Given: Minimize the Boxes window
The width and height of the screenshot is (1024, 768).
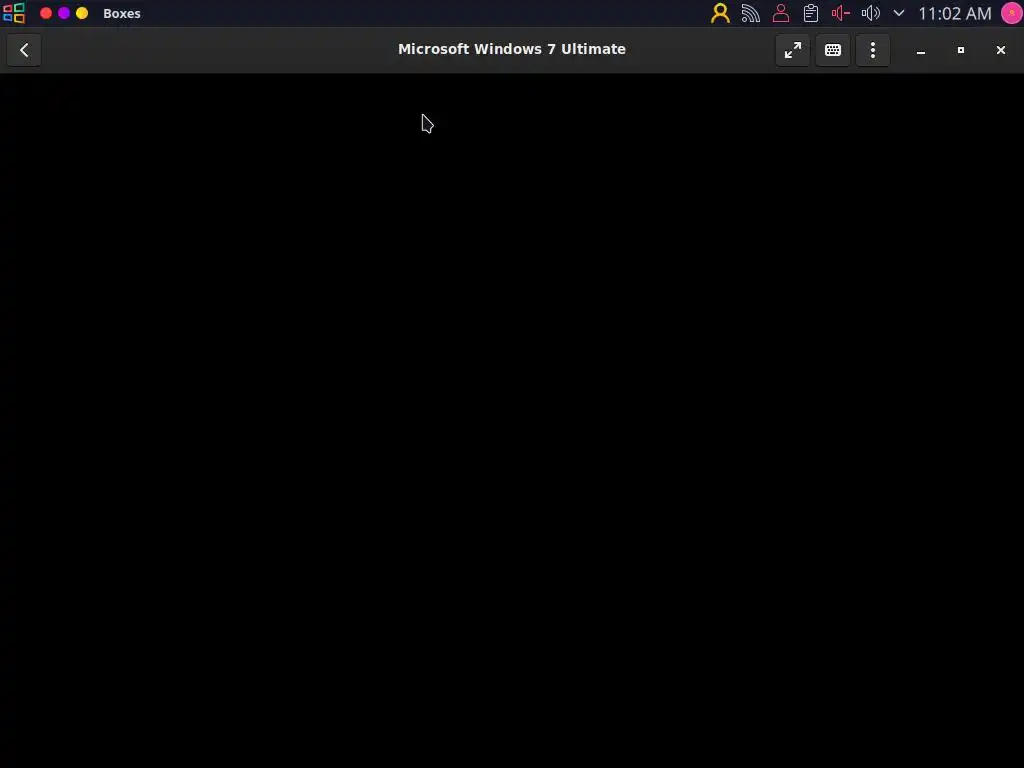Looking at the screenshot, I should [921, 50].
